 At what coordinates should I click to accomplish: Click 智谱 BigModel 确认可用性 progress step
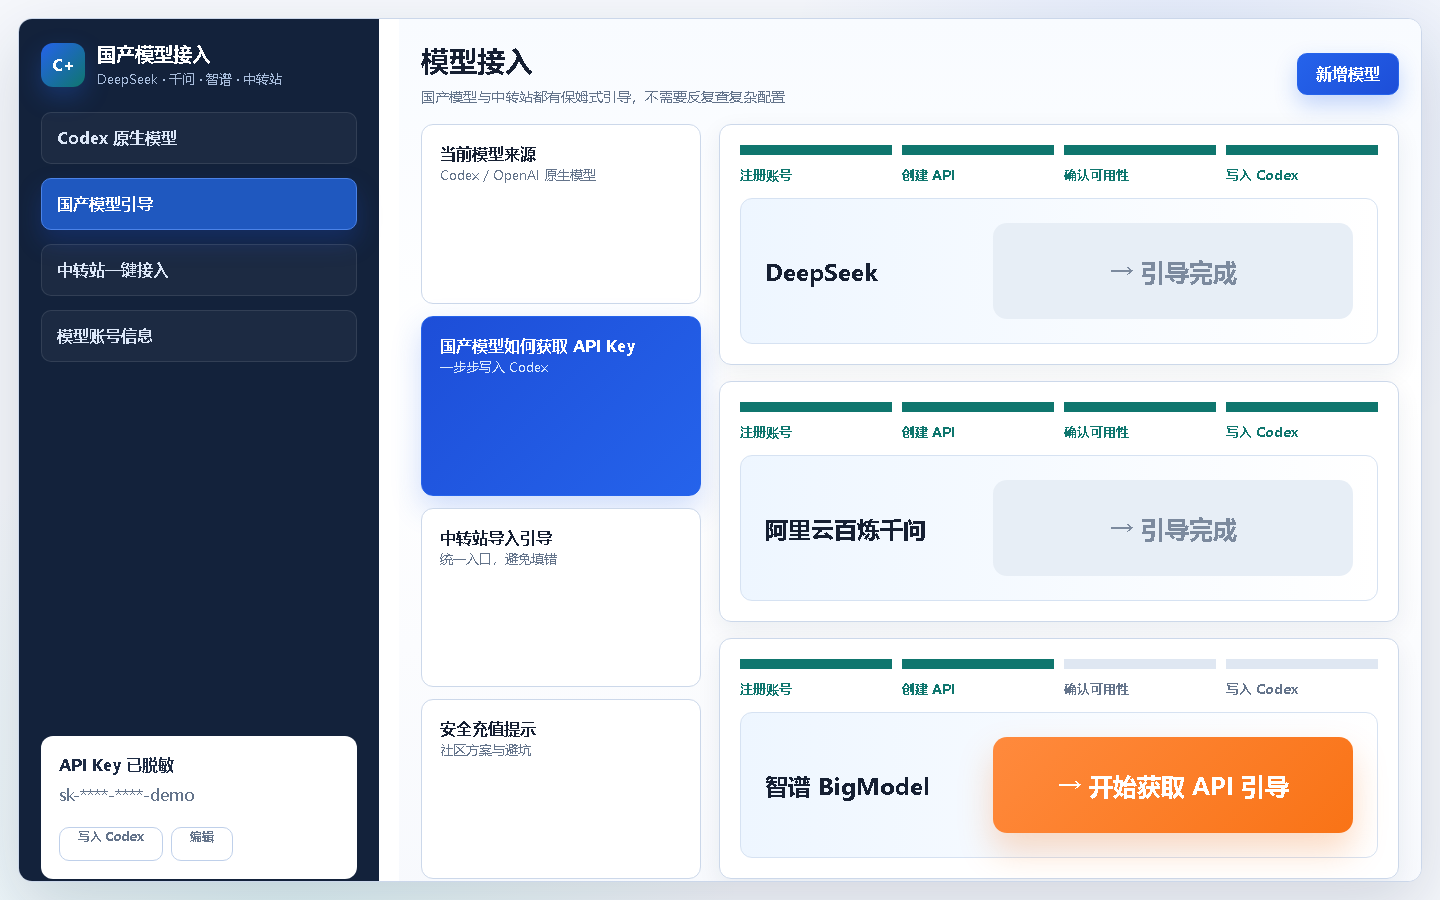point(1140,678)
